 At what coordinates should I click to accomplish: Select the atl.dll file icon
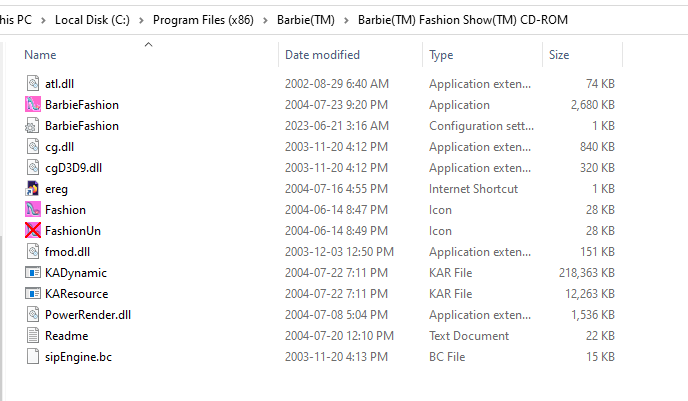click(x=32, y=83)
